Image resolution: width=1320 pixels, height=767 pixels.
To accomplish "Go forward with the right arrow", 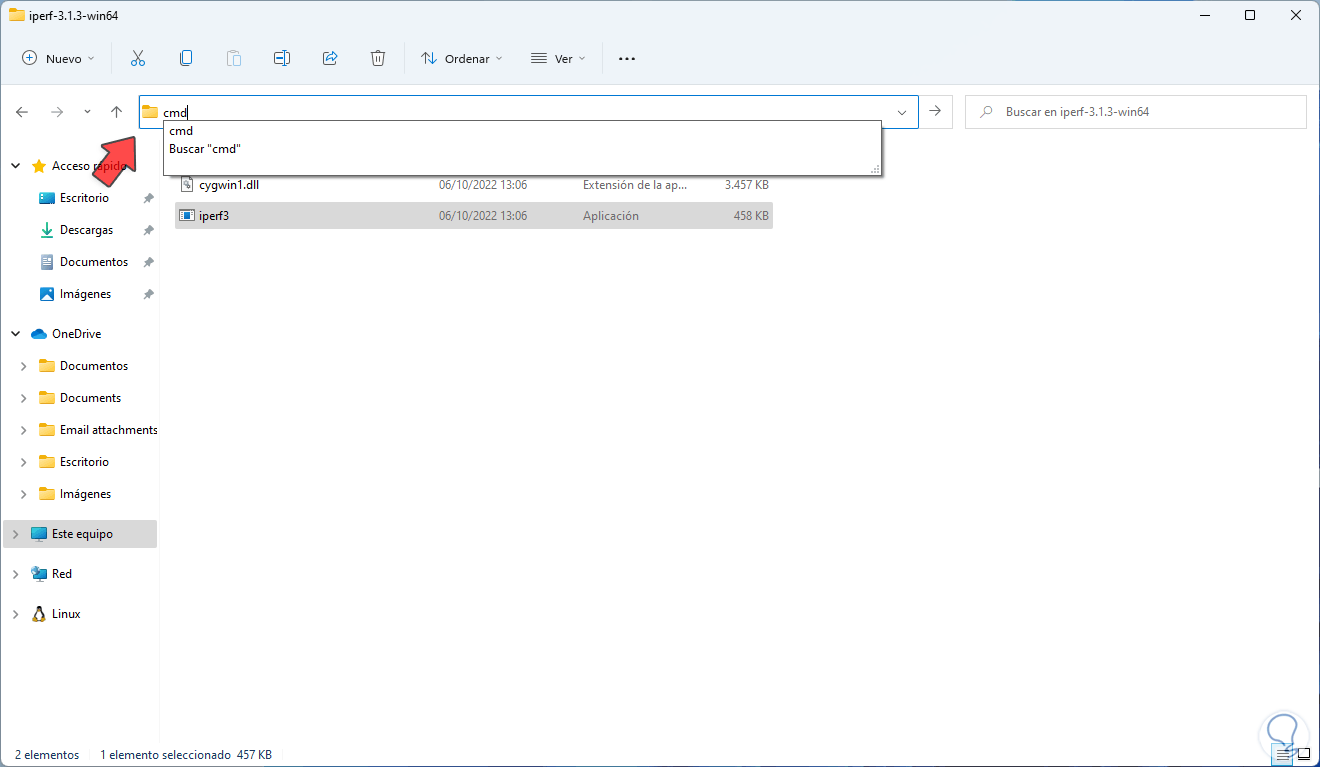I will pyautogui.click(x=57, y=112).
